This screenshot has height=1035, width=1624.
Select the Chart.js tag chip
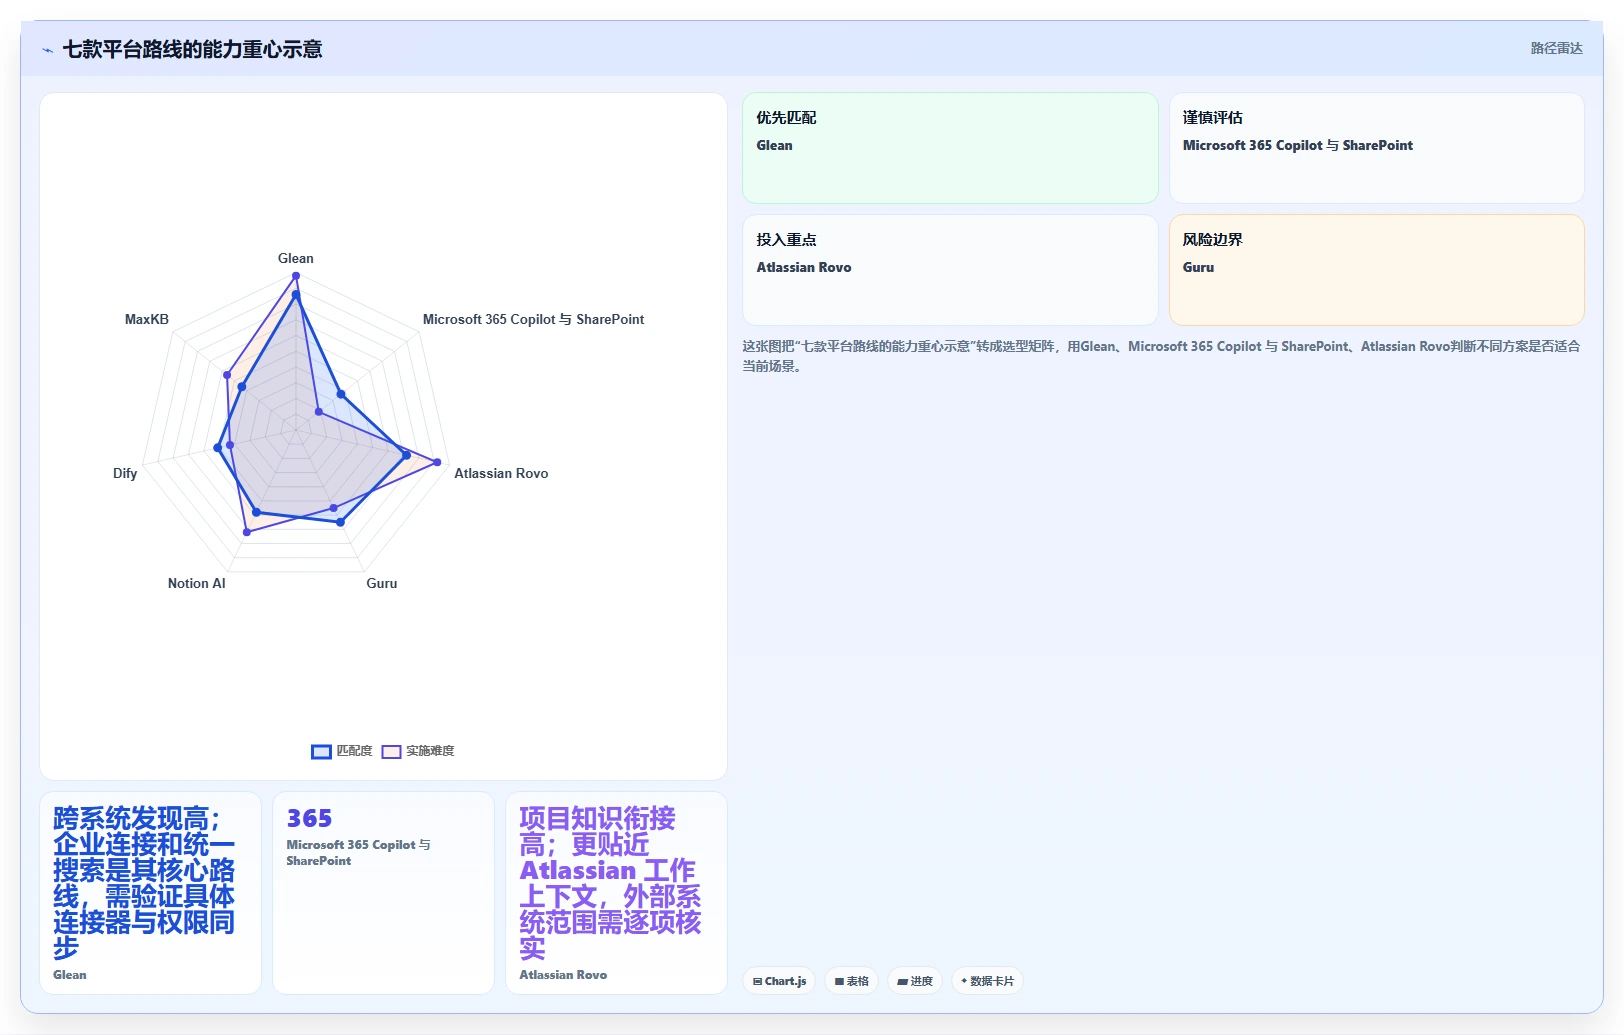(779, 981)
